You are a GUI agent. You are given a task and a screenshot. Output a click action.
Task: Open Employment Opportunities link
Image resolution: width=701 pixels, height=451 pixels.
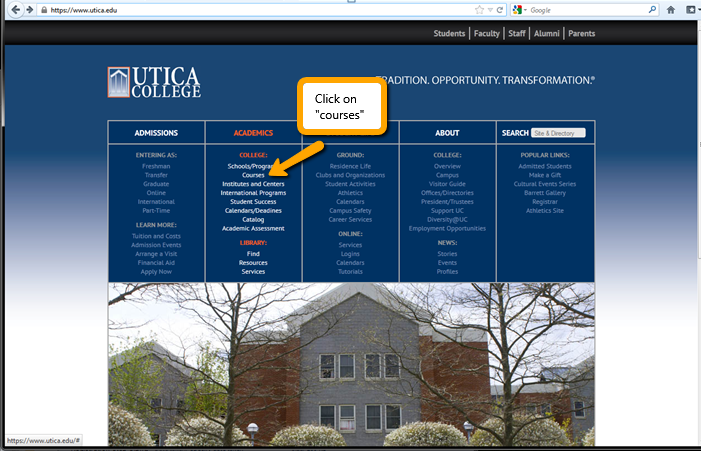(447, 228)
